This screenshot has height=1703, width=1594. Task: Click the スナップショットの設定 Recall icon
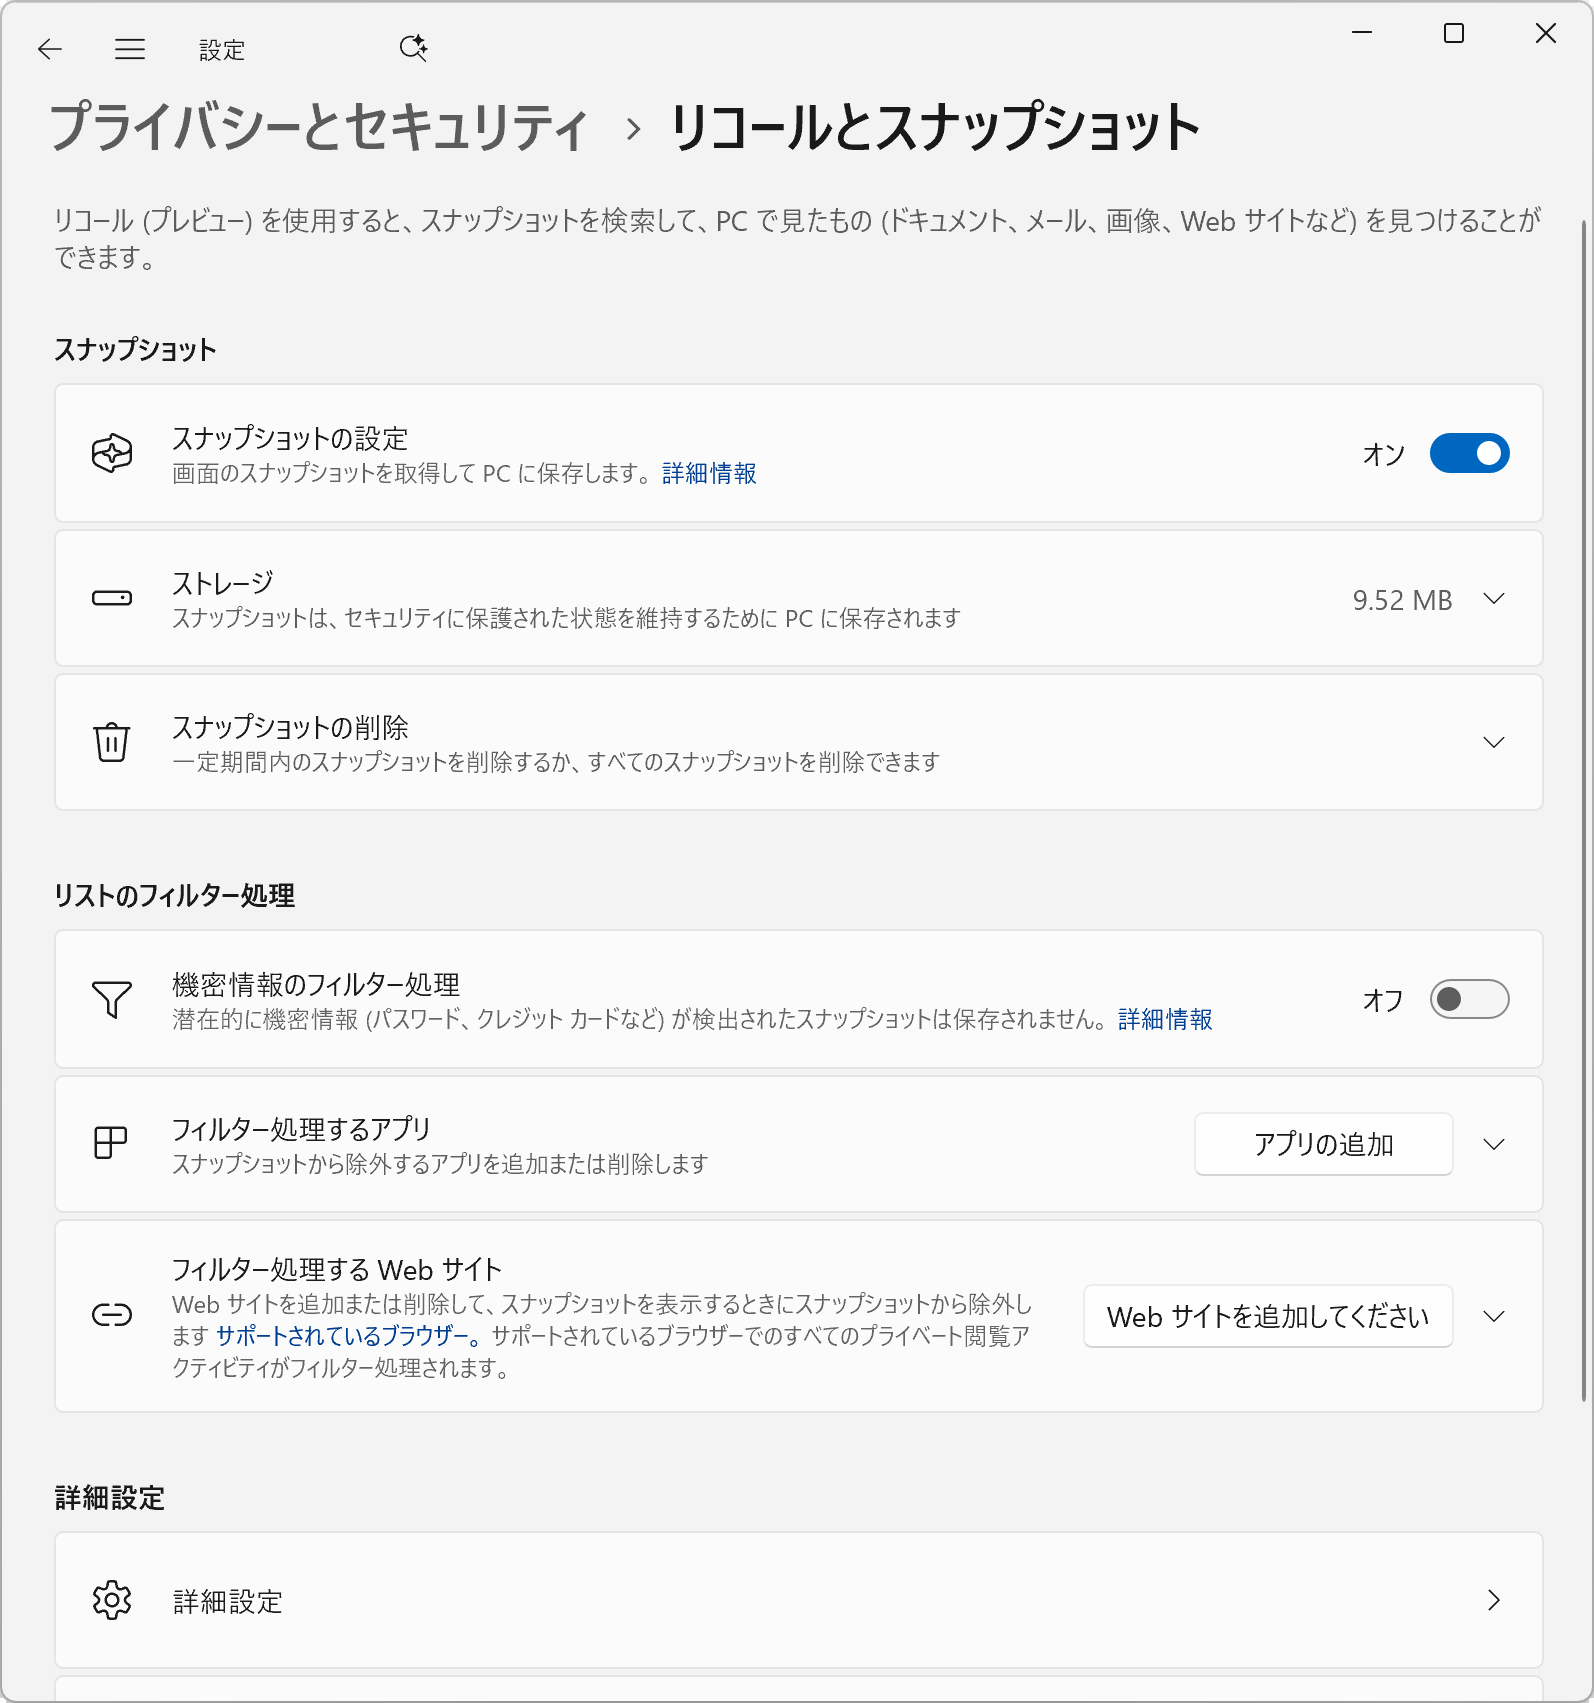coord(112,454)
